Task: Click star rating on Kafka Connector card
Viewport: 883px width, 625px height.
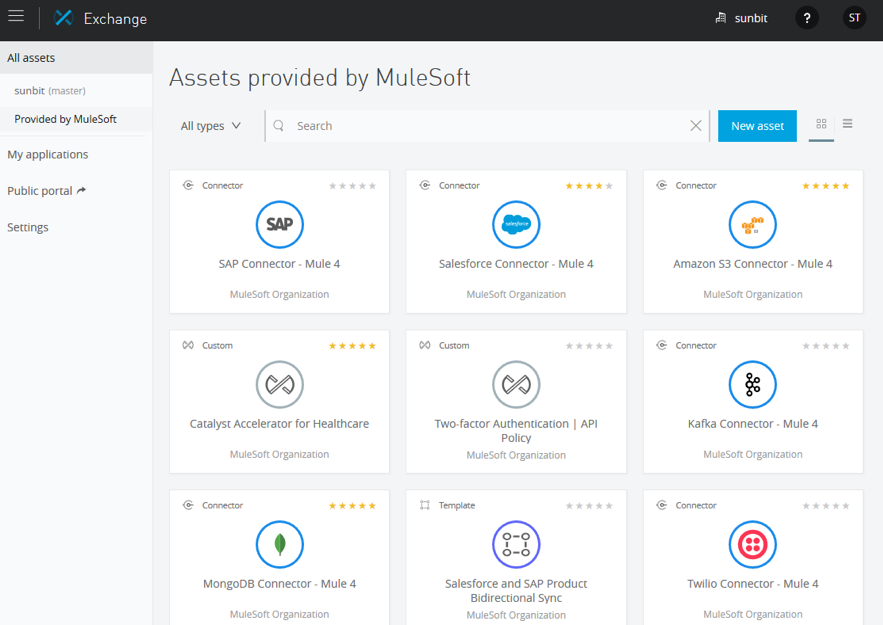Action: click(826, 346)
